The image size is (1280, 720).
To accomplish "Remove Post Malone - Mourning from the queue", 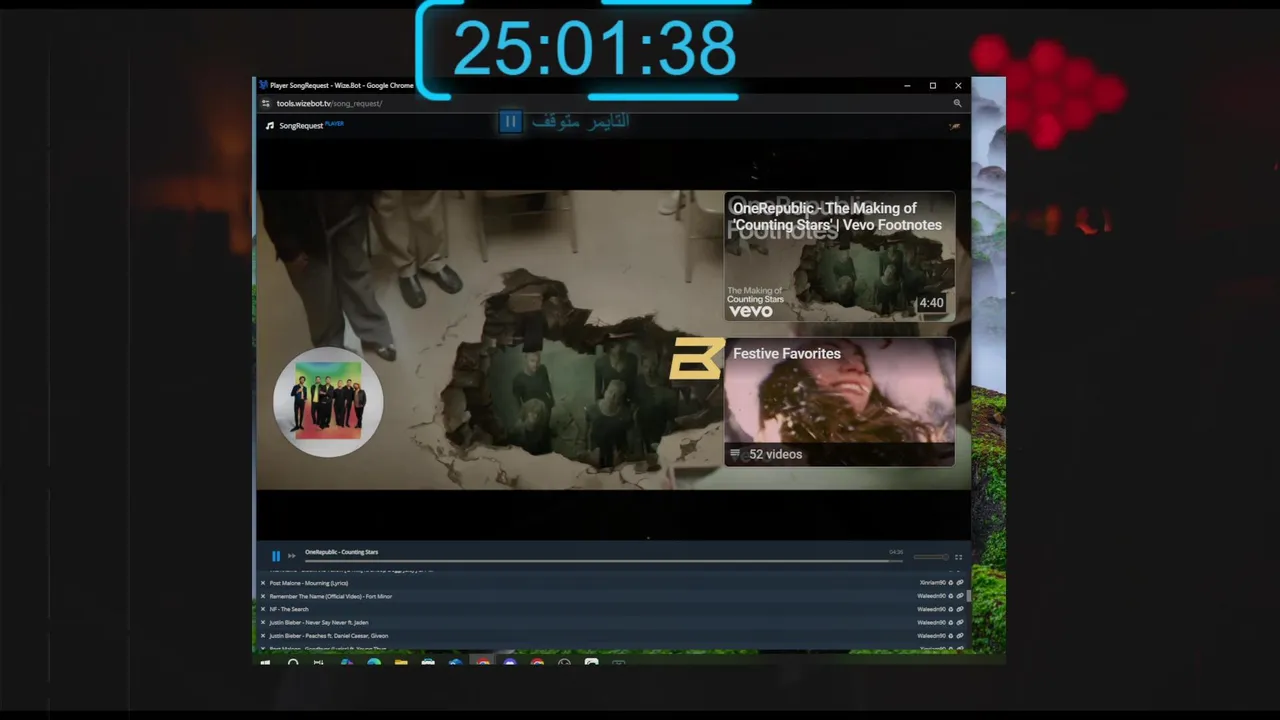I will 263,583.
